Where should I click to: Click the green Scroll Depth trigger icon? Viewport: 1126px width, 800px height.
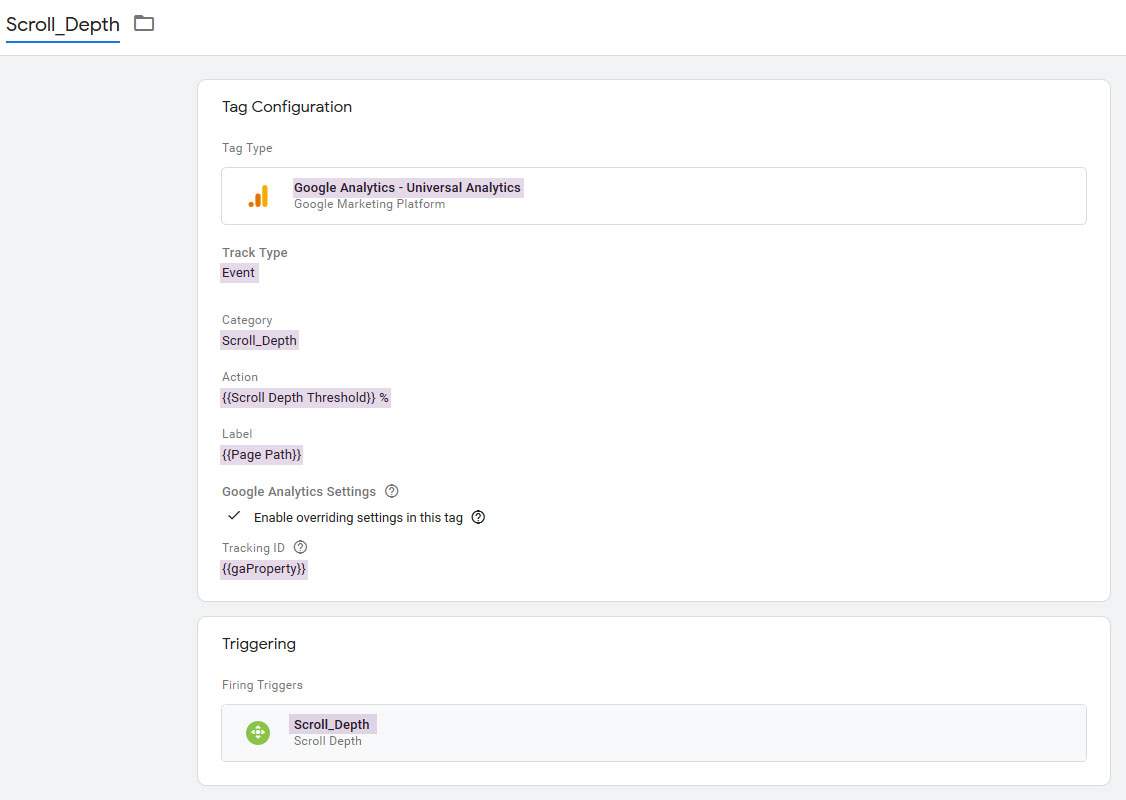pos(258,732)
